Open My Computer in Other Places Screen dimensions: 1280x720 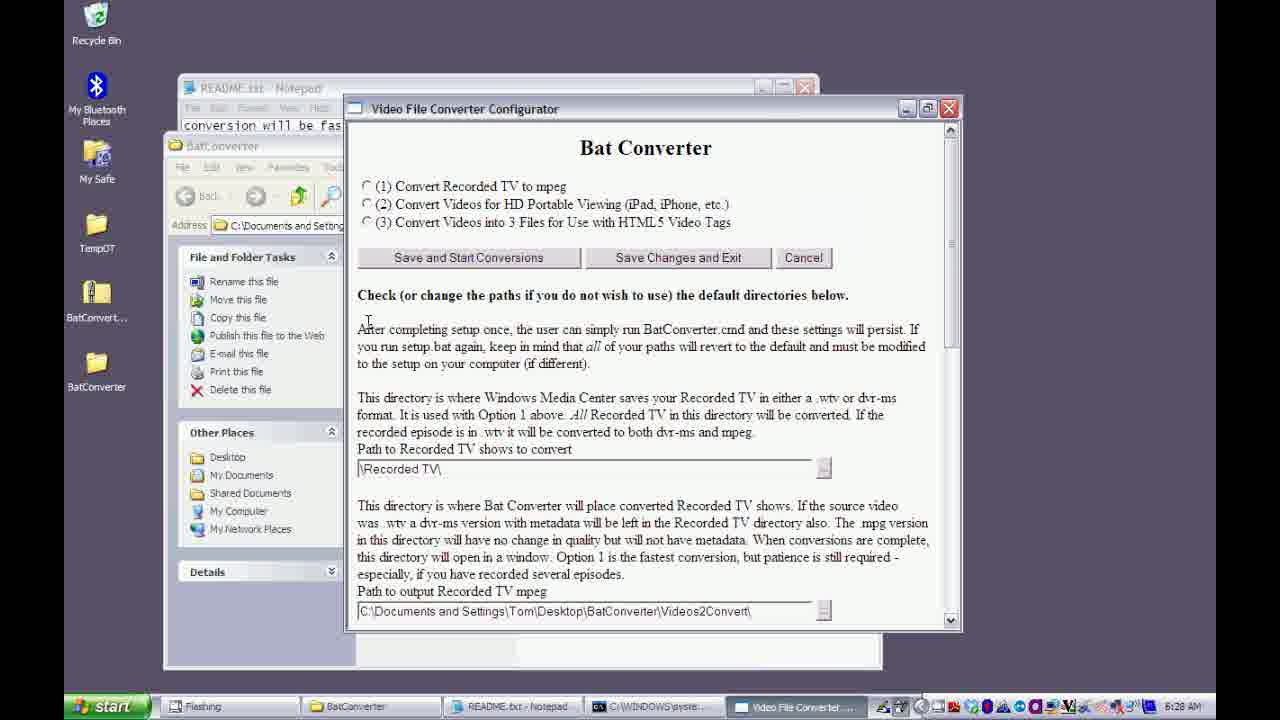pos(238,511)
